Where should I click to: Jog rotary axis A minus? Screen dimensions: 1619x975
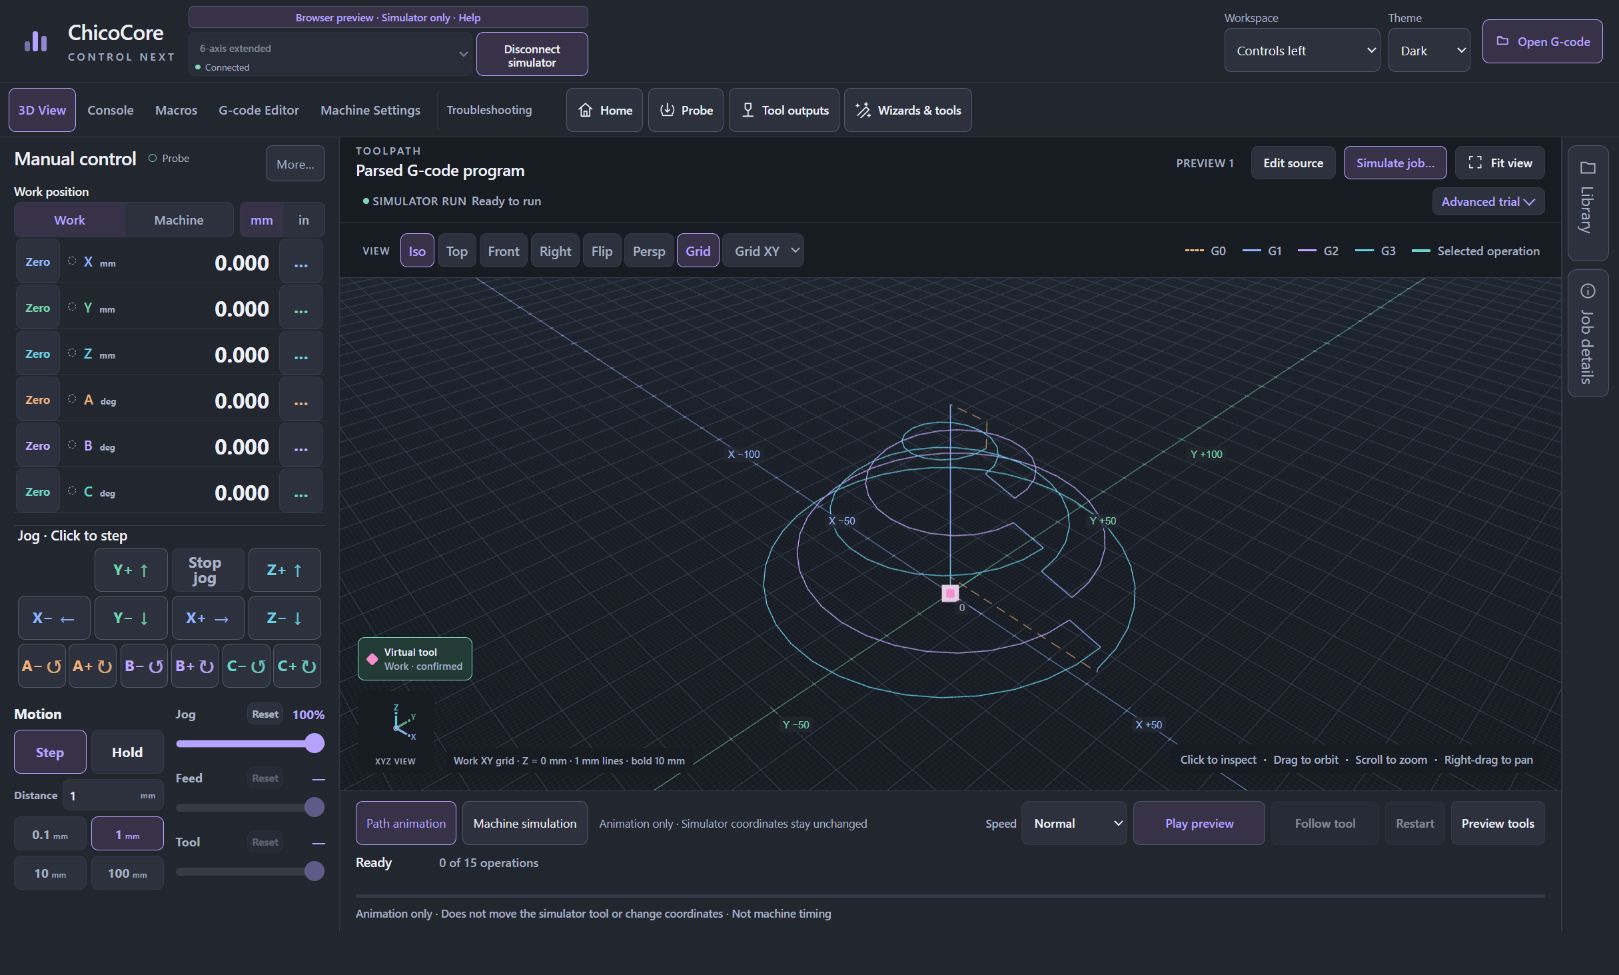(x=42, y=666)
